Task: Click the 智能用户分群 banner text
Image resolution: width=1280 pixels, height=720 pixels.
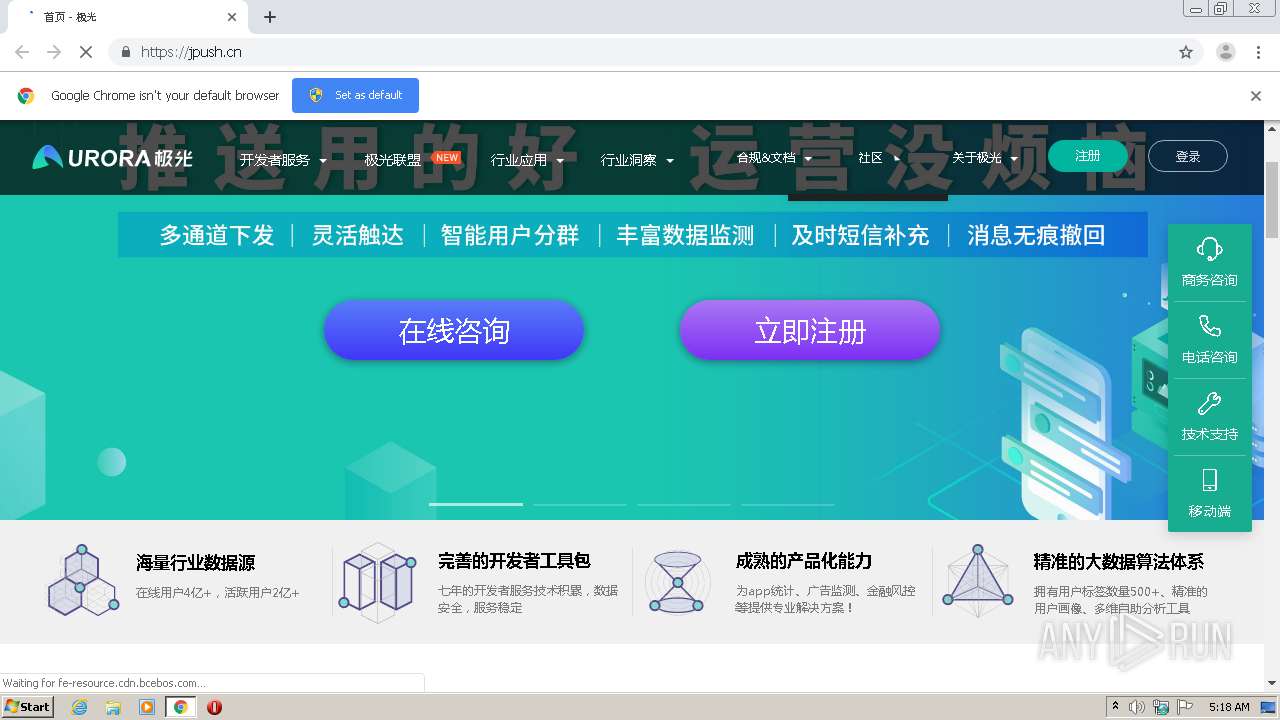Action: pos(510,235)
